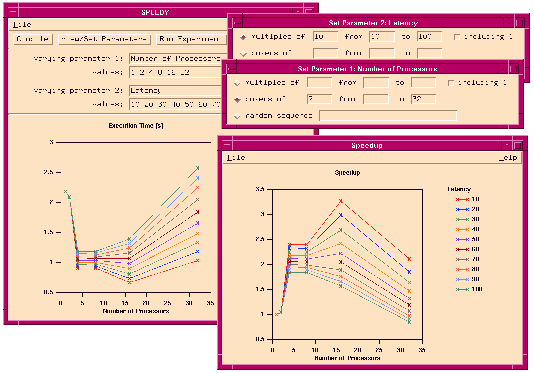The image size is (534, 373).
Task: Enable 'including 1' checkbox in Number of Processors window
Action: click(x=451, y=83)
